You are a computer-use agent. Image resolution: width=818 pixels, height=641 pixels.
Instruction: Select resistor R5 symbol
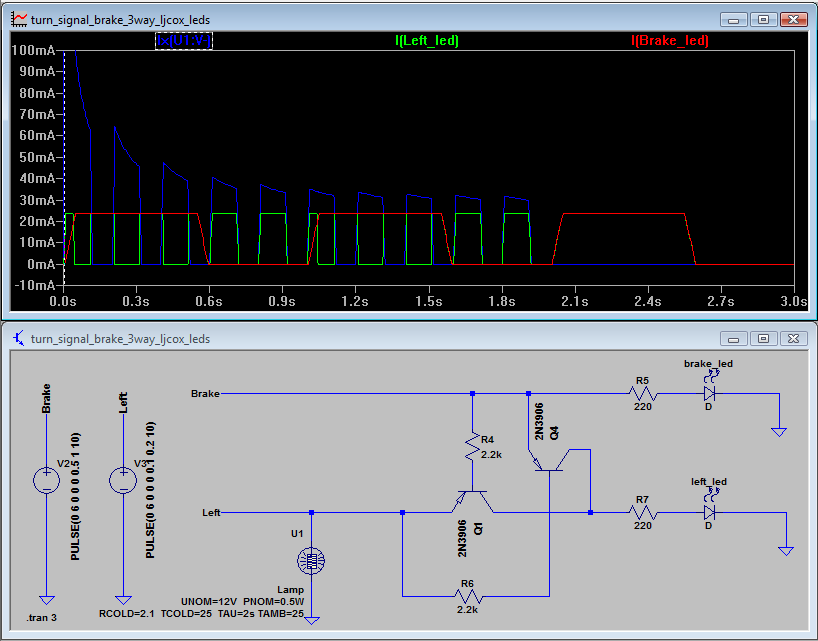(643, 393)
